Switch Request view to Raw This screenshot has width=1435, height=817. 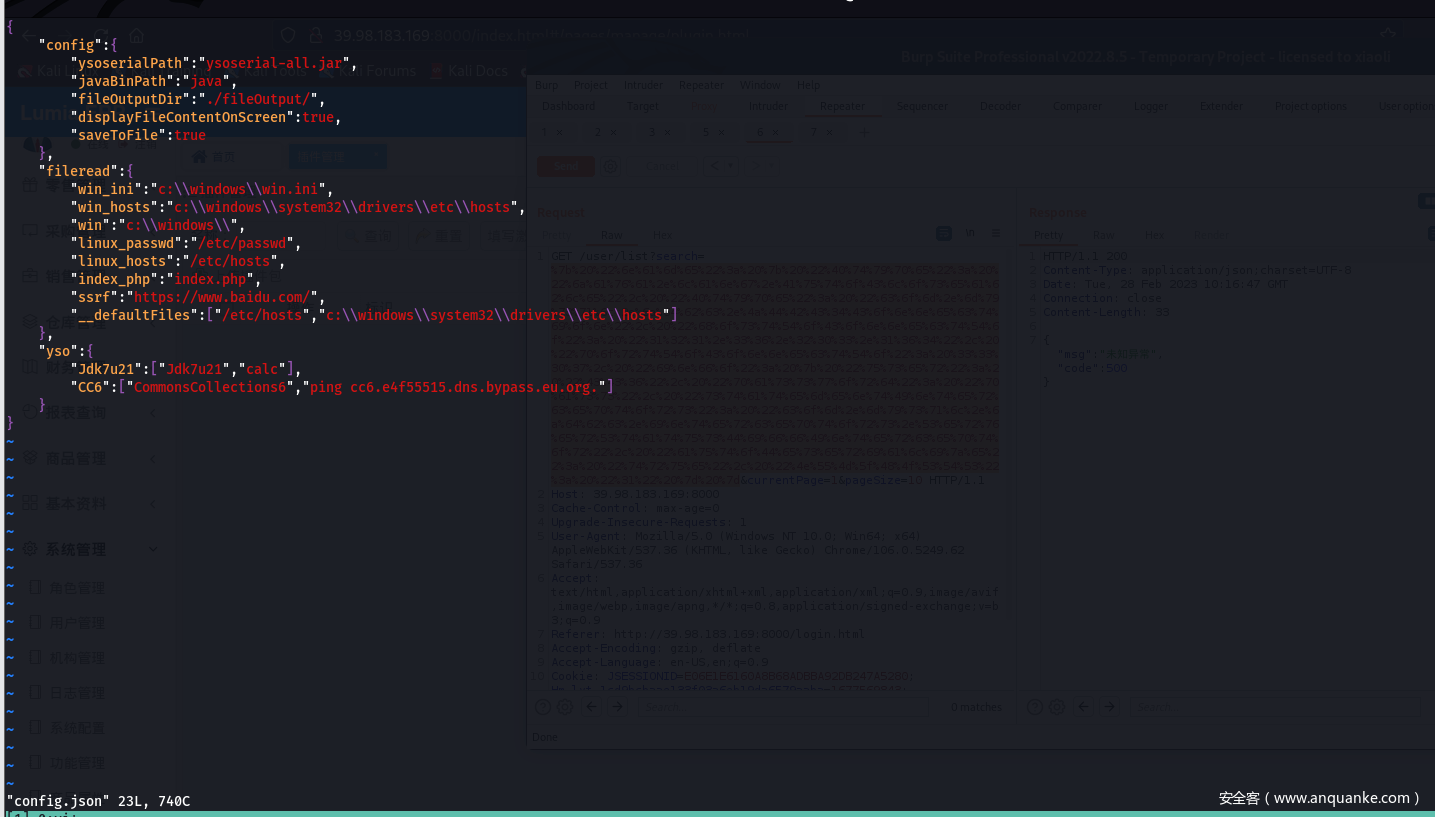pos(612,235)
